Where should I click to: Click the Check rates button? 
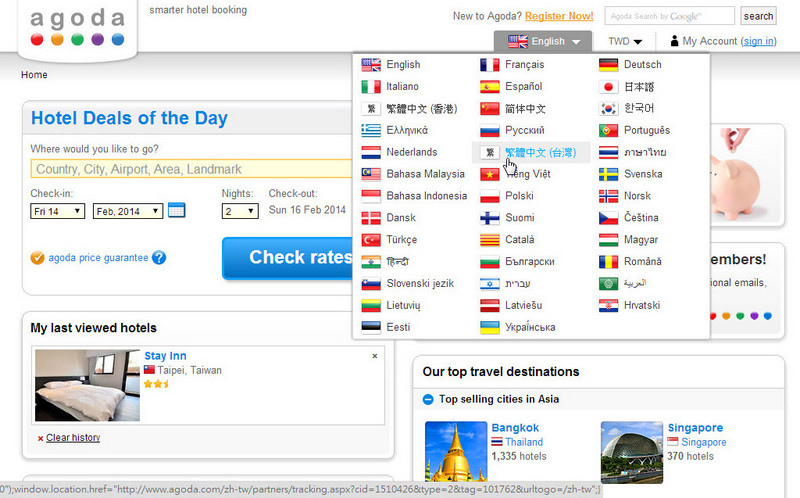[x=287, y=258]
